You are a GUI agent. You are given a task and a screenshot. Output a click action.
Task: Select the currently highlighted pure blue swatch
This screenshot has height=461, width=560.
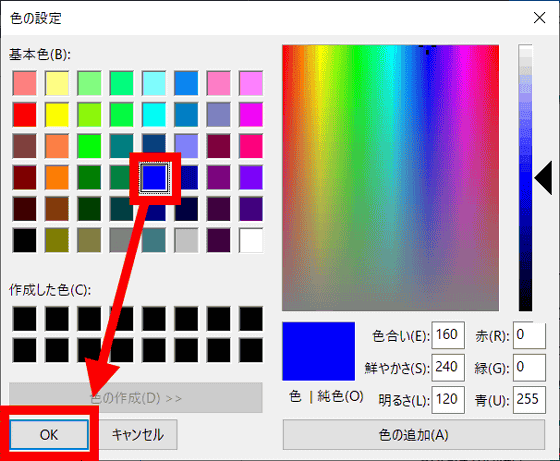154,177
